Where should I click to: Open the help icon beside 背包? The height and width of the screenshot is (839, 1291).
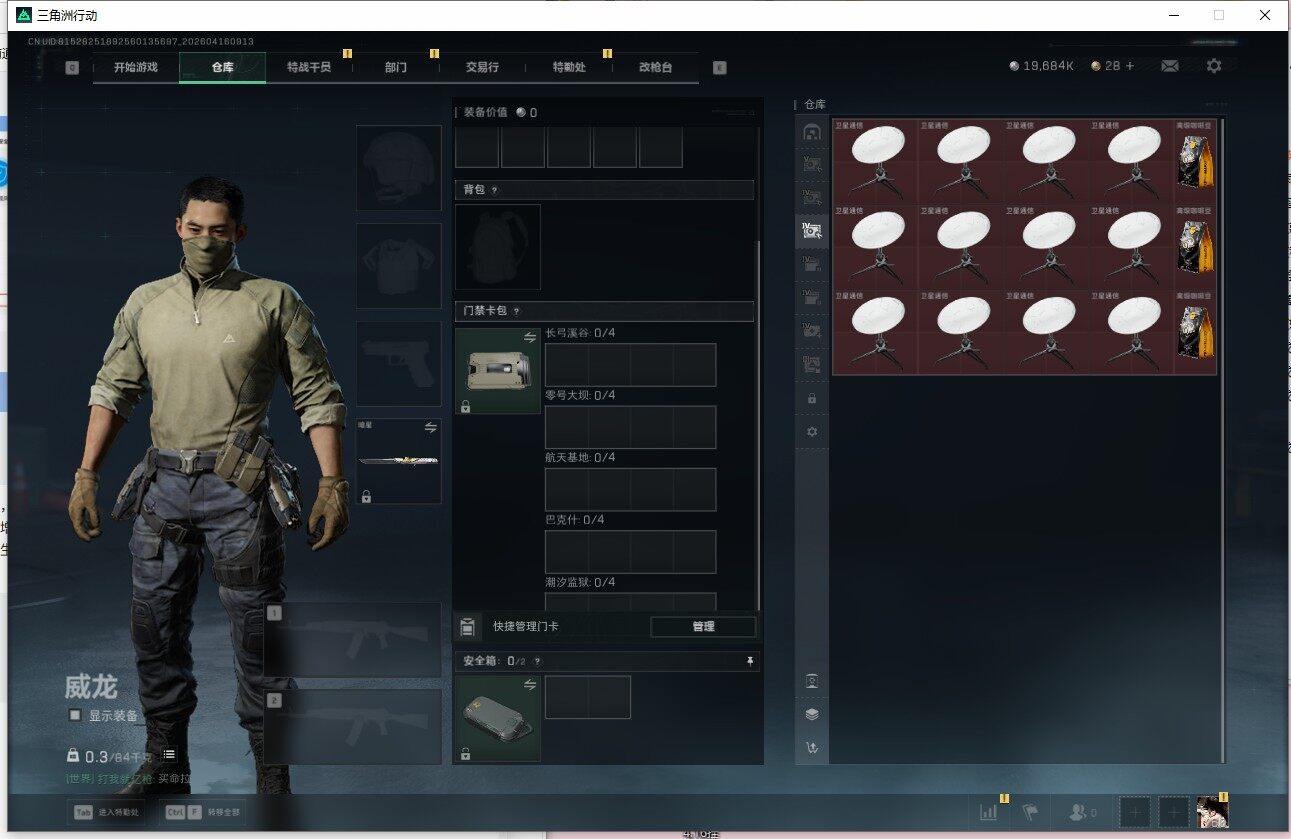tap(494, 190)
